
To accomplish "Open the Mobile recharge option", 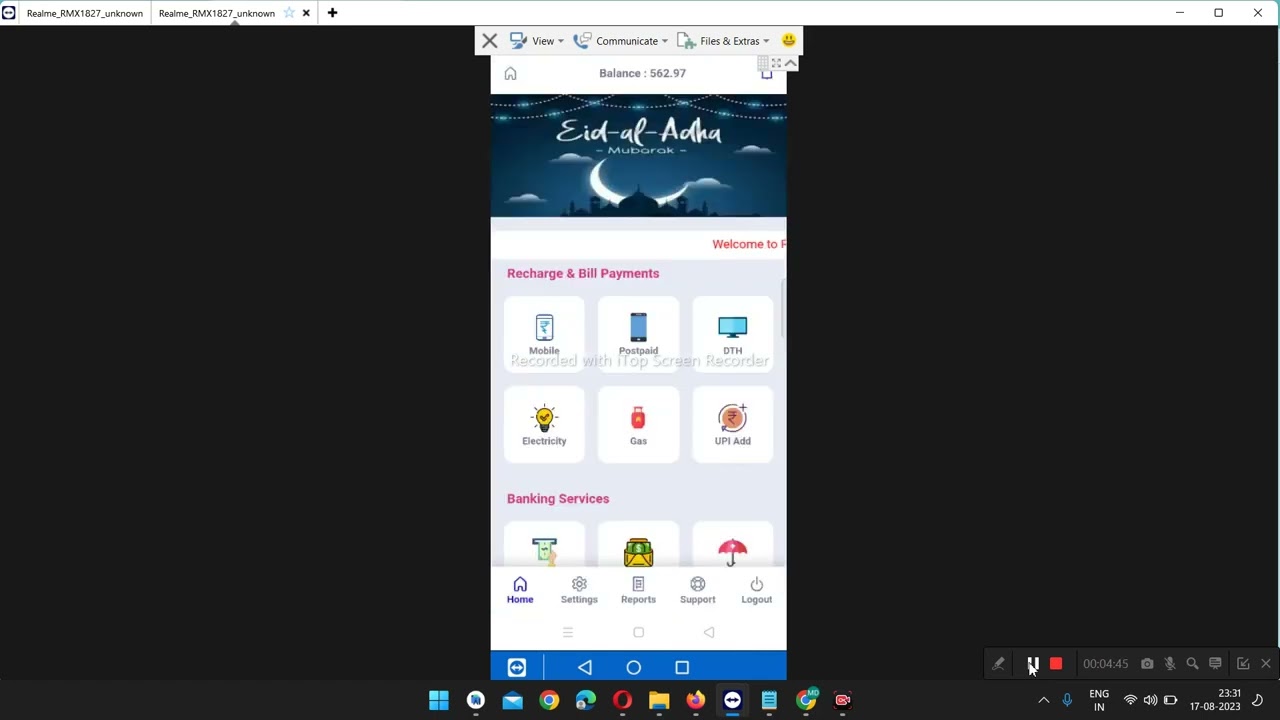I will (x=544, y=335).
